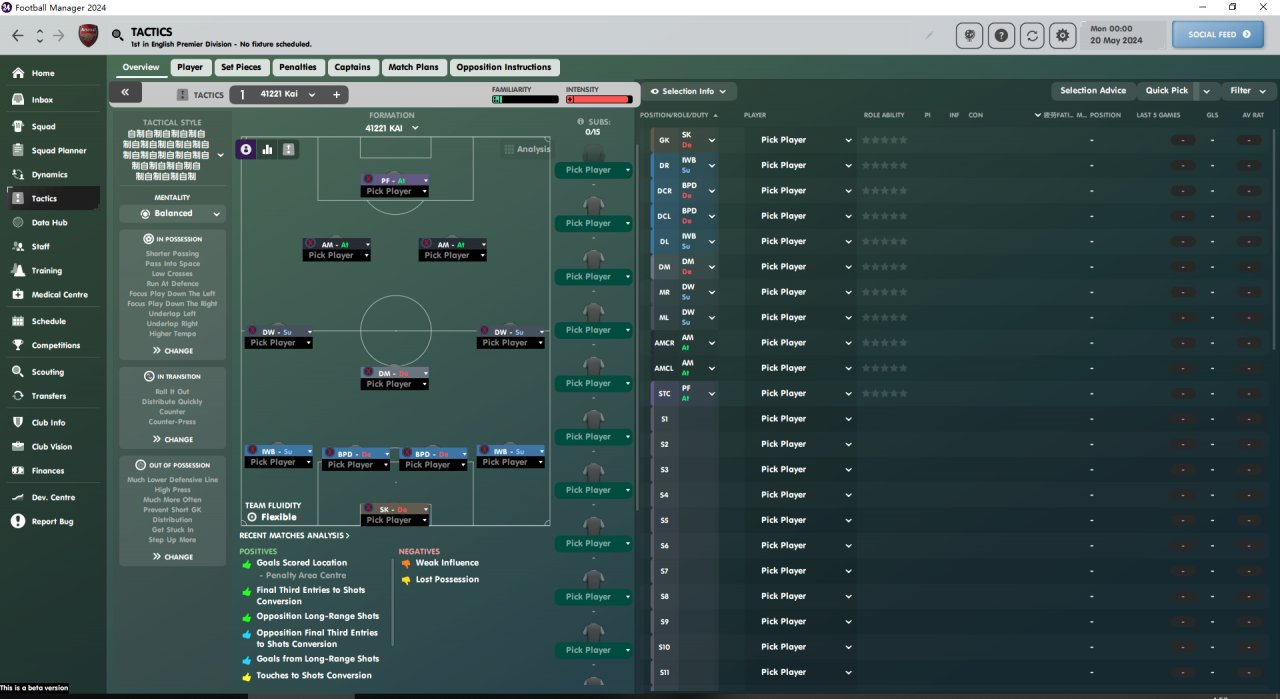Click the Familiarity progress bar
The height and width of the screenshot is (699, 1280).
coord(525,99)
